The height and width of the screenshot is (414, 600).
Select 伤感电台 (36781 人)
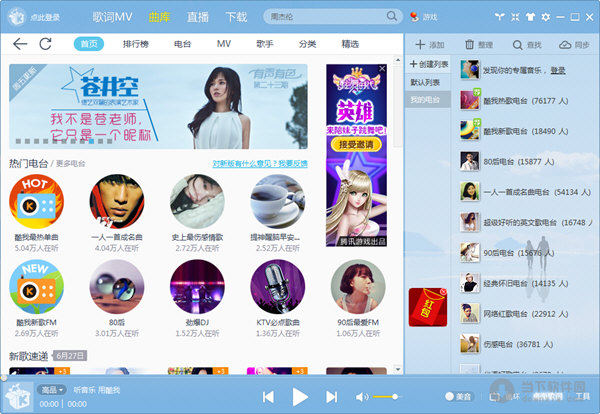526,344
